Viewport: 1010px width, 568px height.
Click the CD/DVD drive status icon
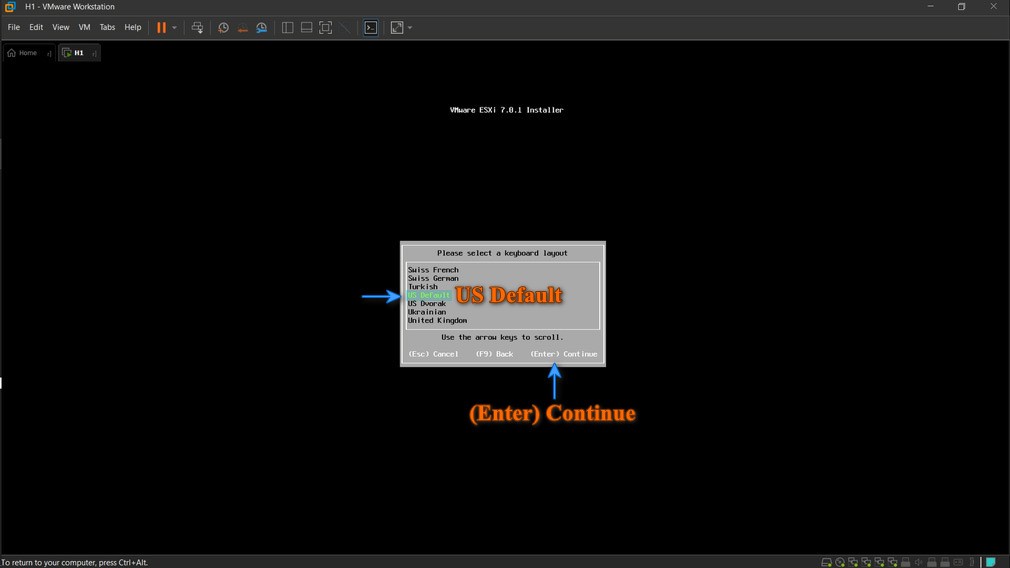840,562
